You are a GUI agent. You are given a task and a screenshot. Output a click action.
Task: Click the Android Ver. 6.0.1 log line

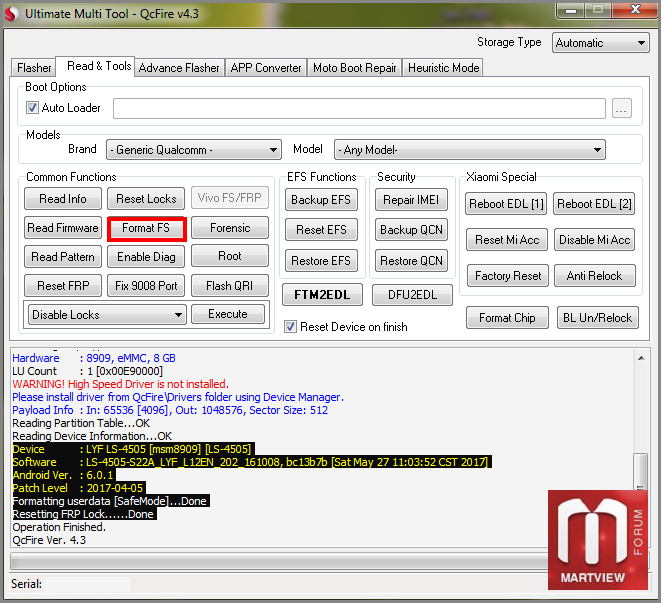pos(63,475)
